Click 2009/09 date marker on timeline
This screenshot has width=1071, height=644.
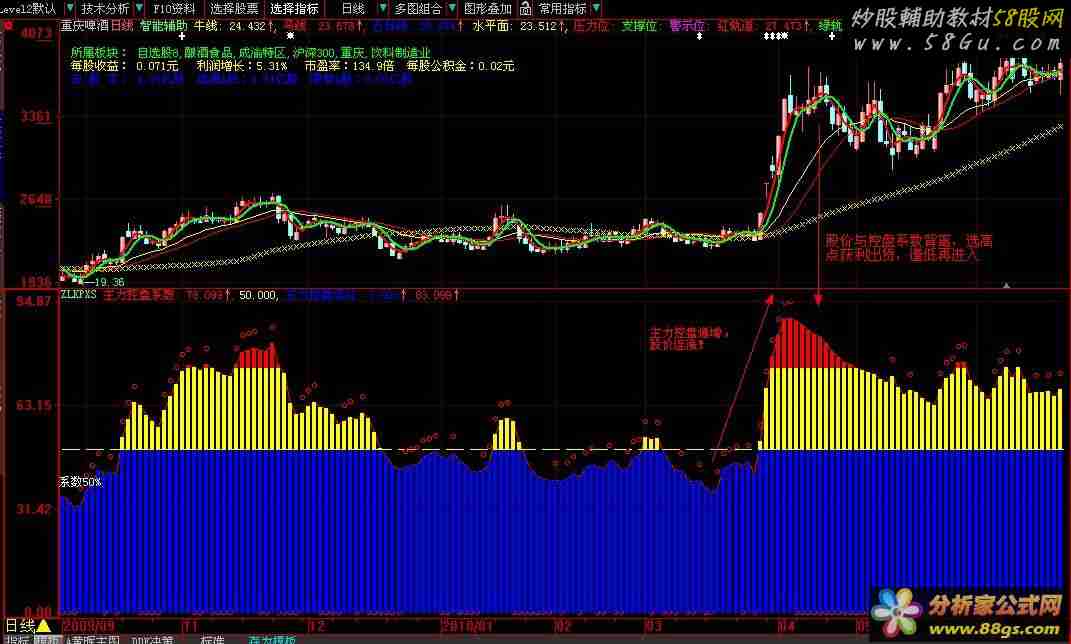coord(88,626)
